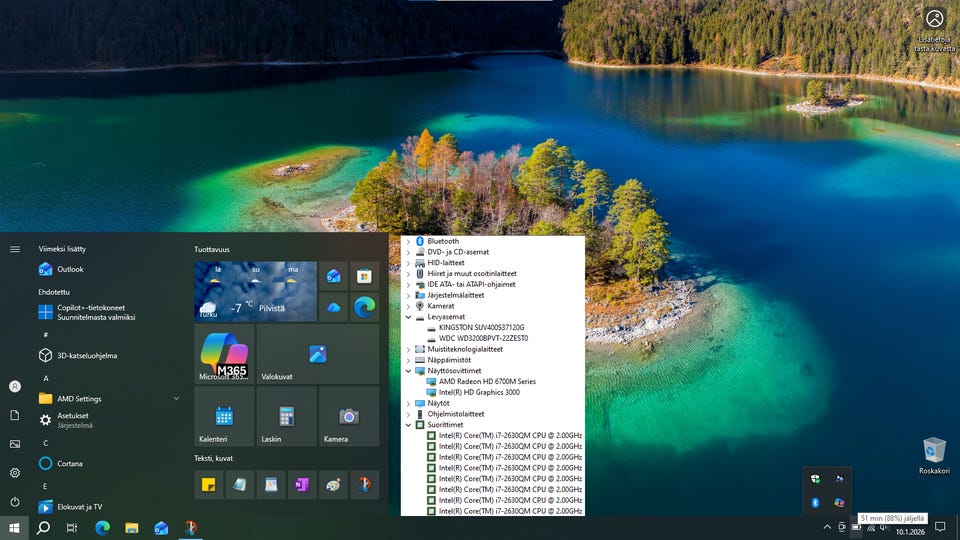Image resolution: width=960 pixels, height=540 pixels.
Task: Click the hamburger menu at Start menu top
Action: pyautogui.click(x=15, y=249)
